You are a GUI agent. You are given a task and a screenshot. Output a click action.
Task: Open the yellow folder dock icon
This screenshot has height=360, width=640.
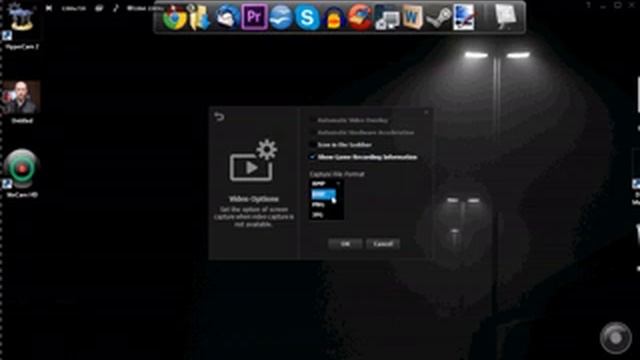click(200, 18)
